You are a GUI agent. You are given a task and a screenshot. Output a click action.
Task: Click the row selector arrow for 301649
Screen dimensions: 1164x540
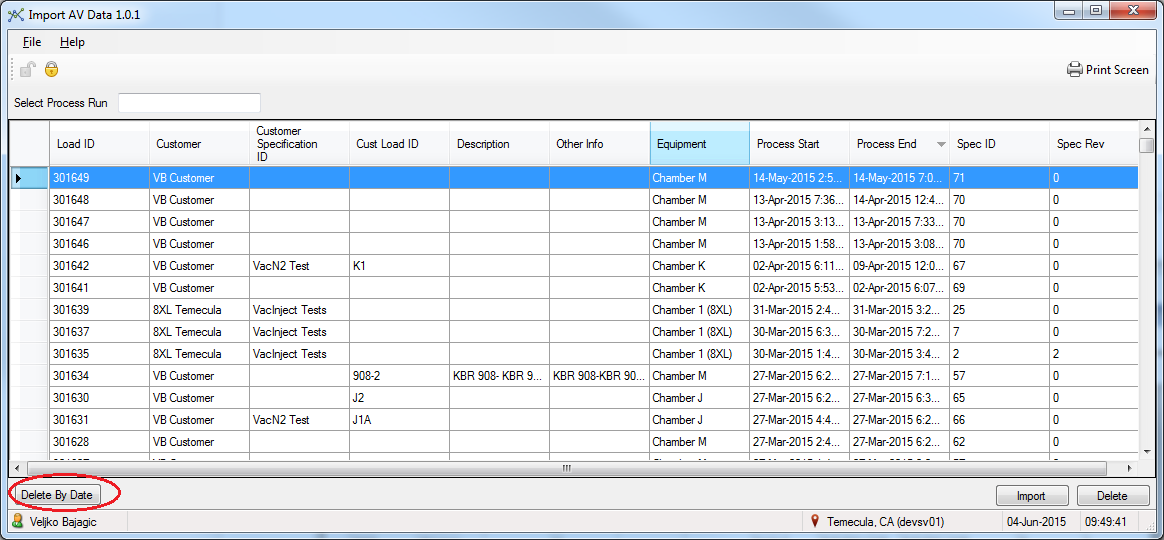pyautogui.click(x=19, y=178)
